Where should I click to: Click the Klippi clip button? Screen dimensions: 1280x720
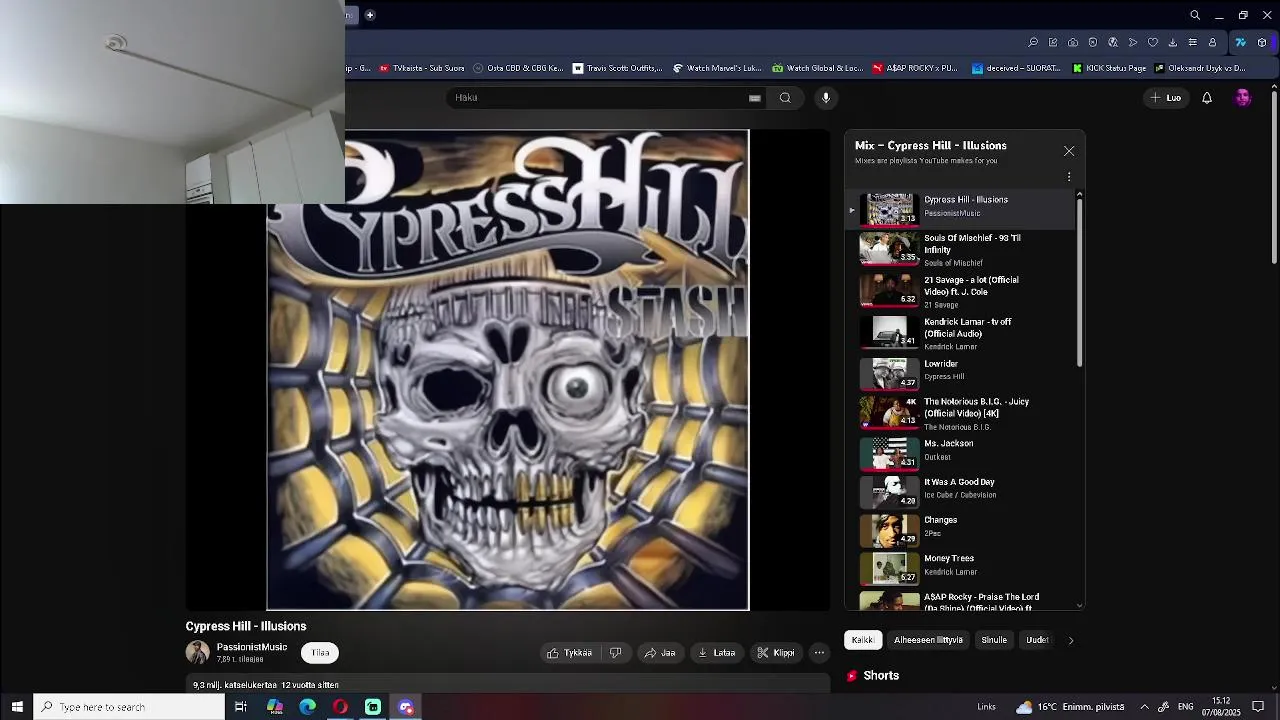[776, 653]
